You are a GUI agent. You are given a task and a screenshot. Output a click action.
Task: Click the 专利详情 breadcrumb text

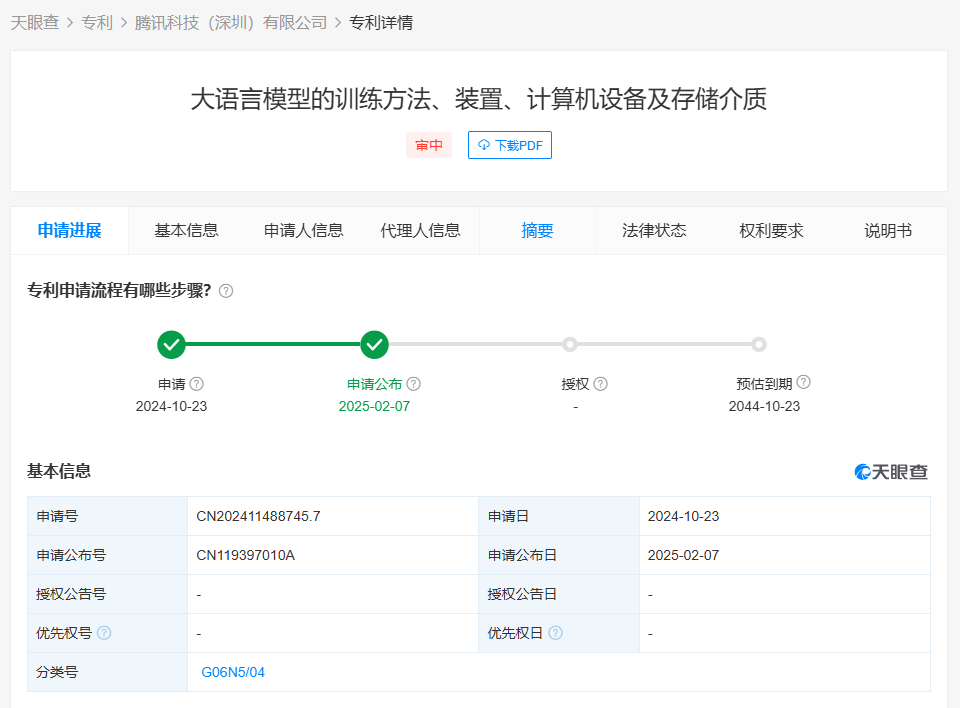(381, 23)
